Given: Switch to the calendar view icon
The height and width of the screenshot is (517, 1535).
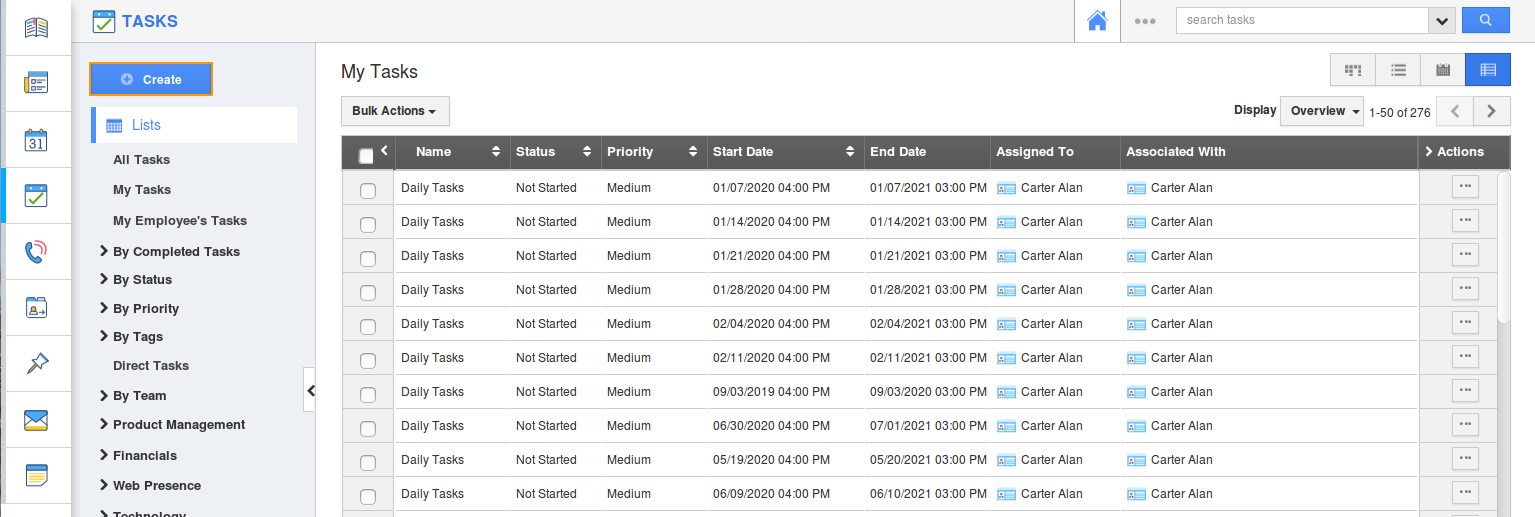Looking at the screenshot, I should point(1443,70).
